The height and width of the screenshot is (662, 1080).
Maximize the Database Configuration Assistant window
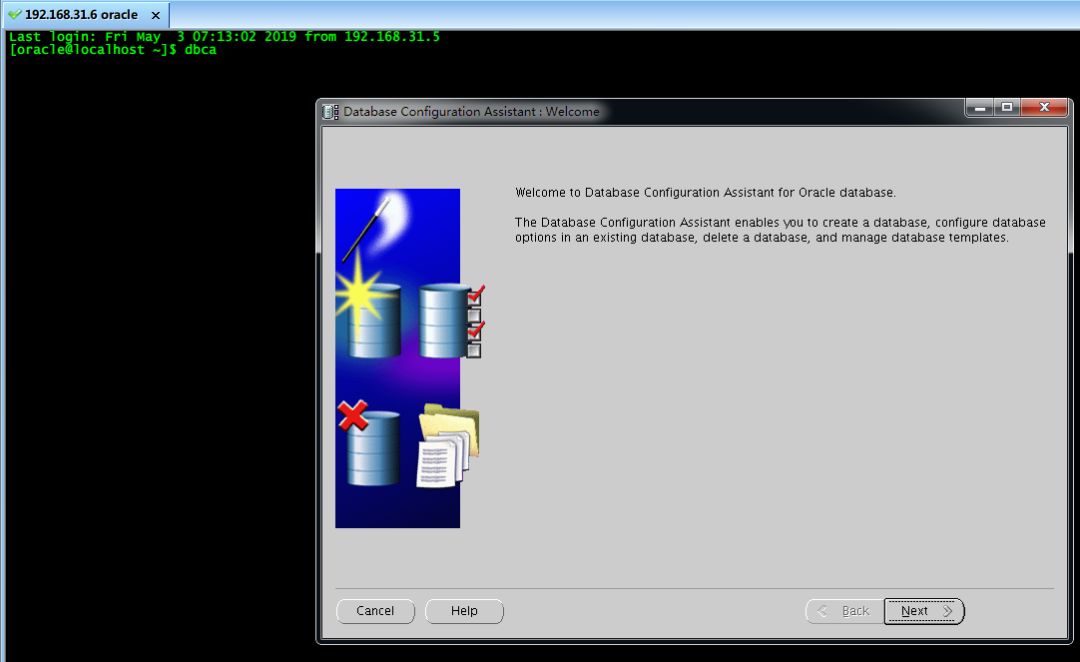[x=1007, y=107]
